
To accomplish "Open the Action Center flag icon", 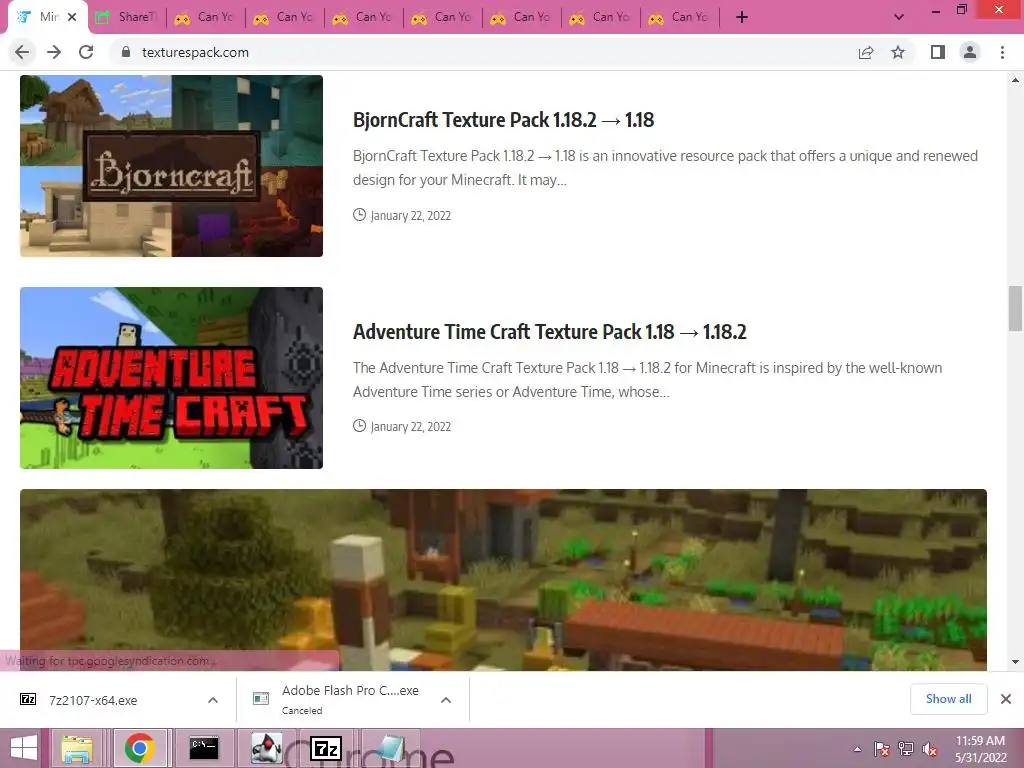I will coord(881,750).
